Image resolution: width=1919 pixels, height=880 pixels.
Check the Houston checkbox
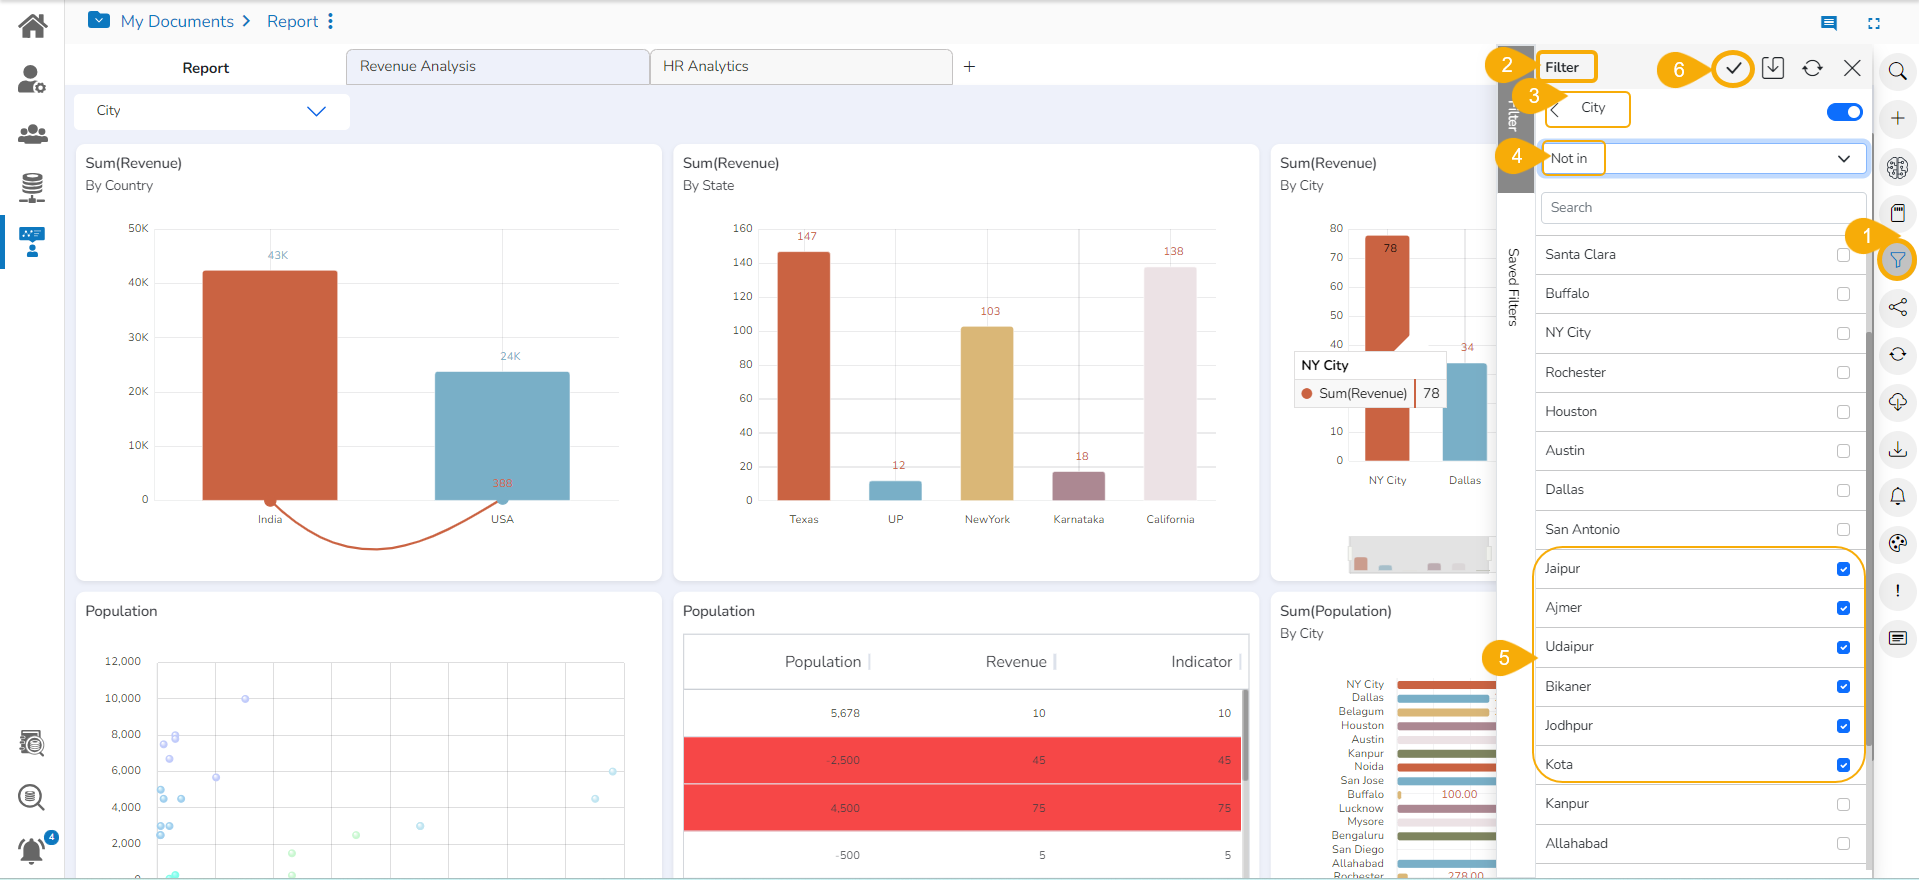pyautogui.click(x=1843, y=412)
